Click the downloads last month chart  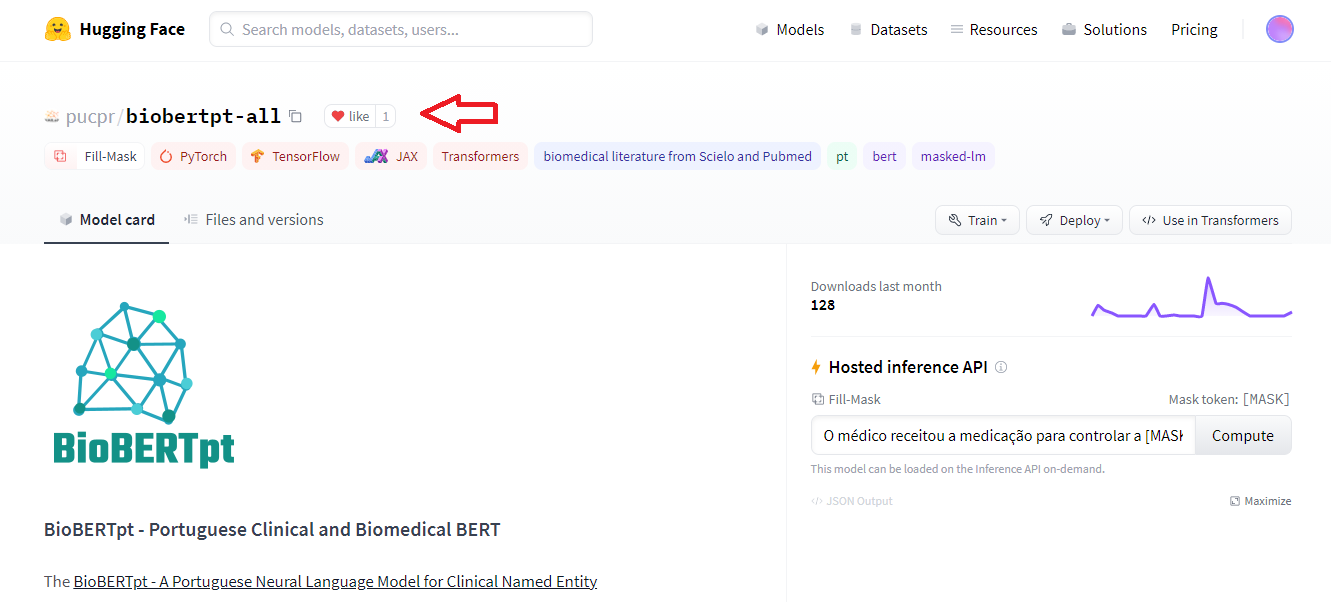tap(1191, 297)
